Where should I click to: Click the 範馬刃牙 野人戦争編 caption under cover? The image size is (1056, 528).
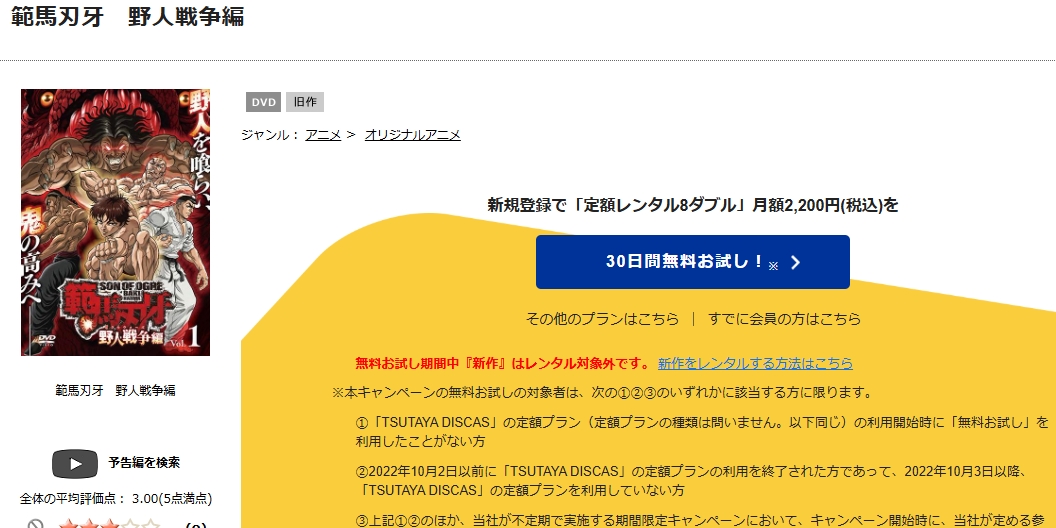point(115,390)
